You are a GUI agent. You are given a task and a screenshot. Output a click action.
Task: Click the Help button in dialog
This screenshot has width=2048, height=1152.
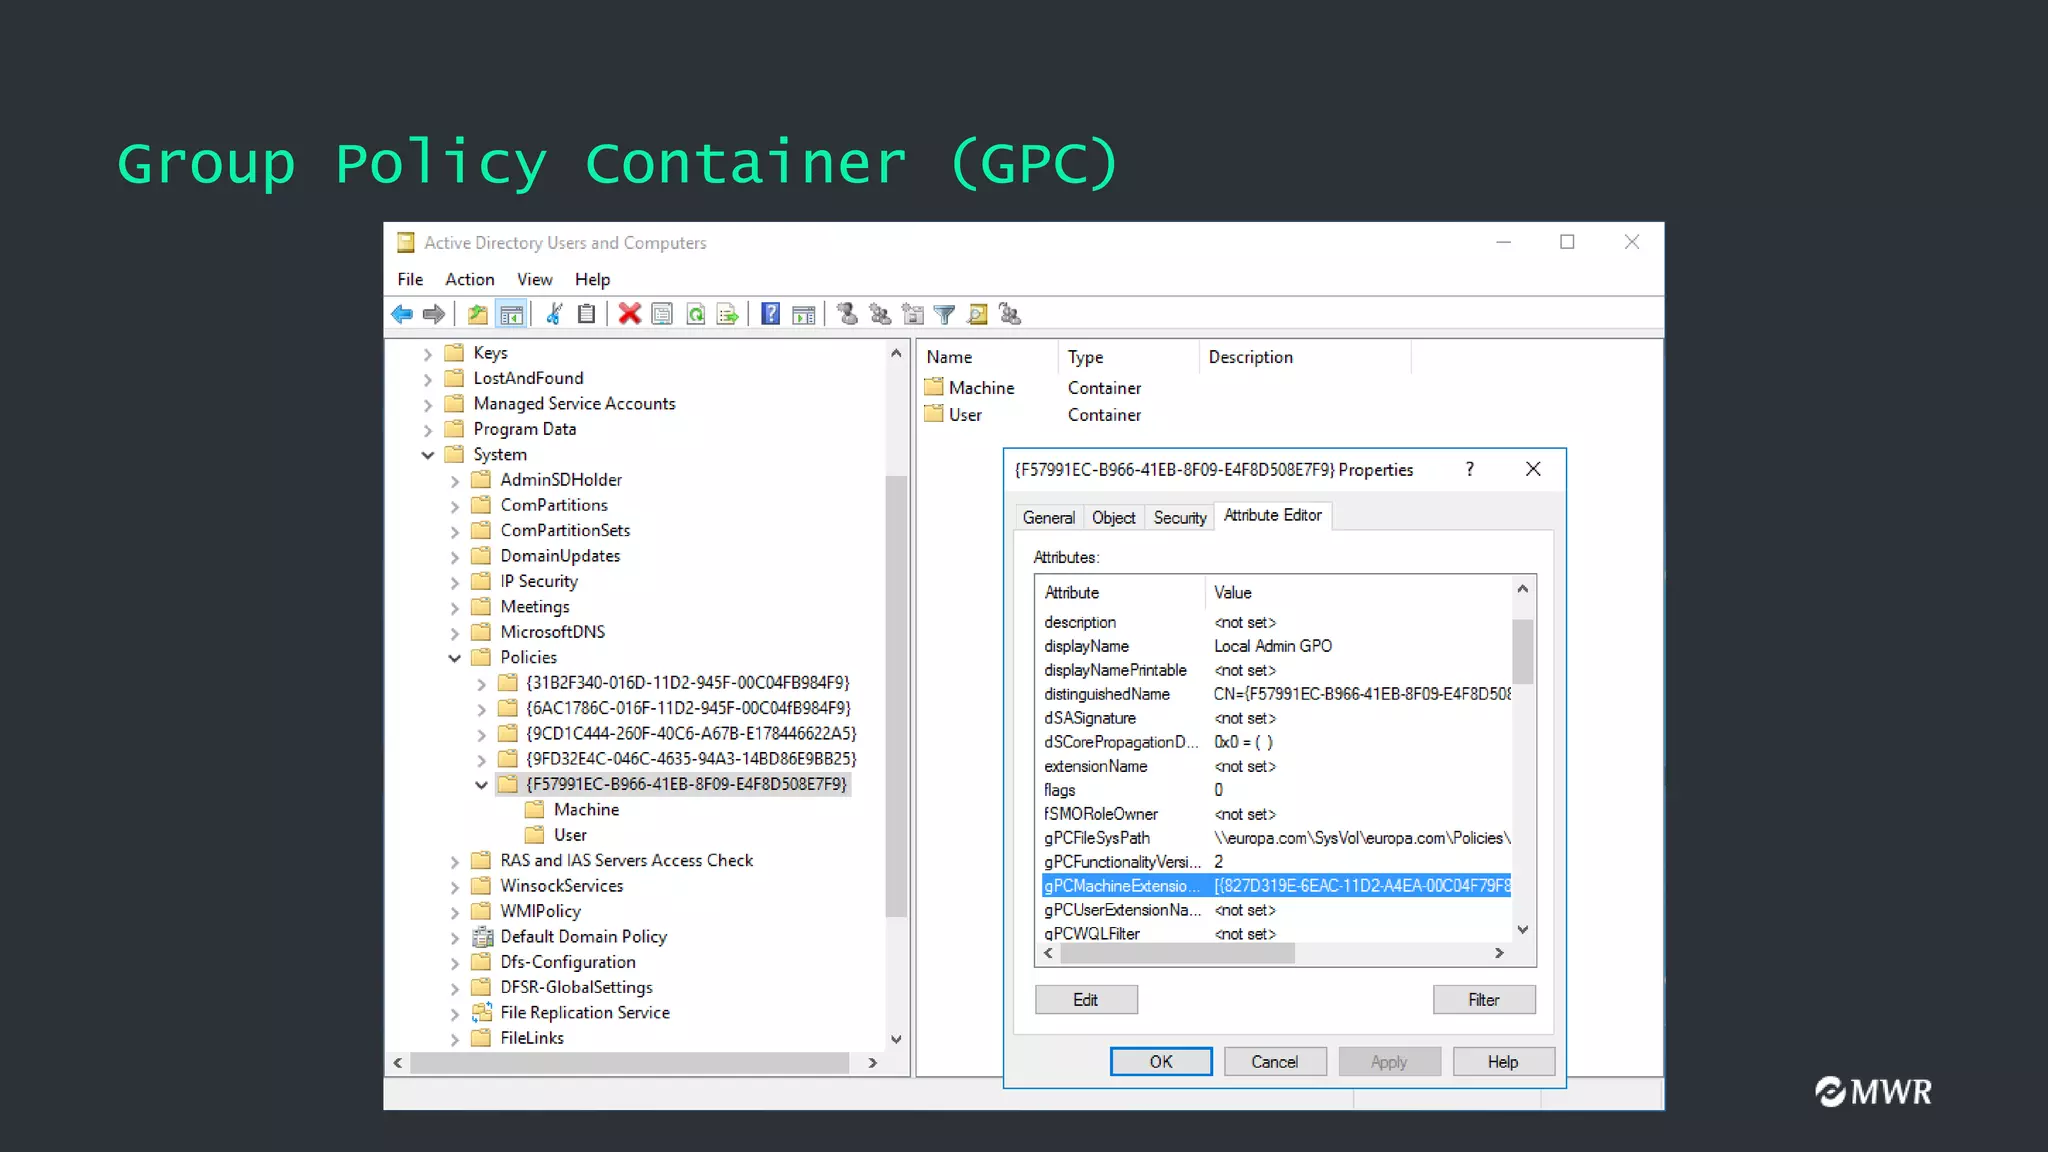[x=1503, y=1062]
